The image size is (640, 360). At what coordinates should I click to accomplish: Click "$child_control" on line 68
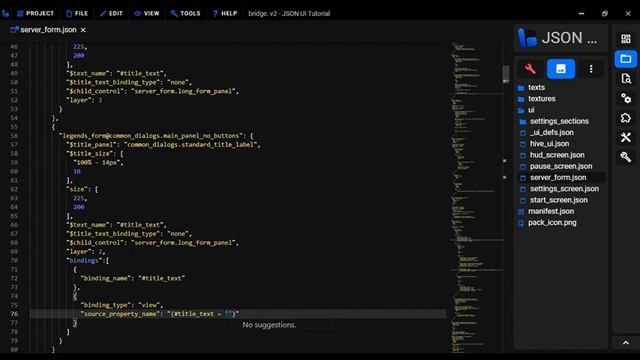point(95,242)
